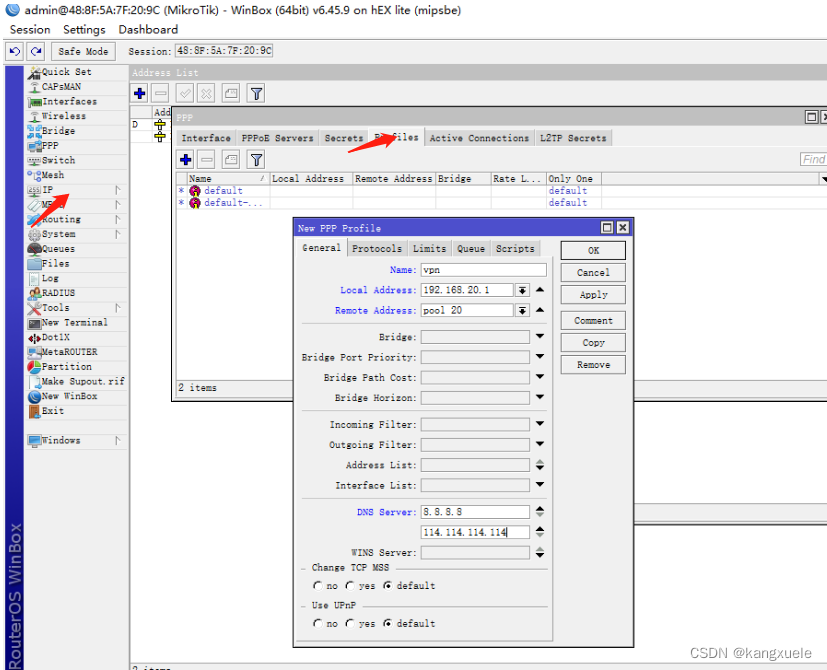Expand the IP sidebar submenu arrow

(x=120, y=188)
